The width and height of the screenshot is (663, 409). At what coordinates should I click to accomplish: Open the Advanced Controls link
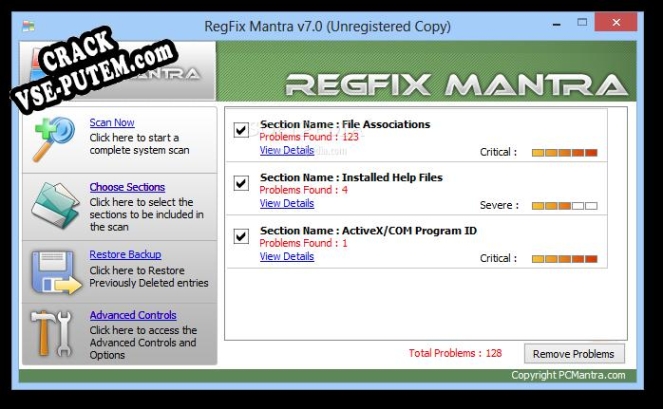[132, 315]
